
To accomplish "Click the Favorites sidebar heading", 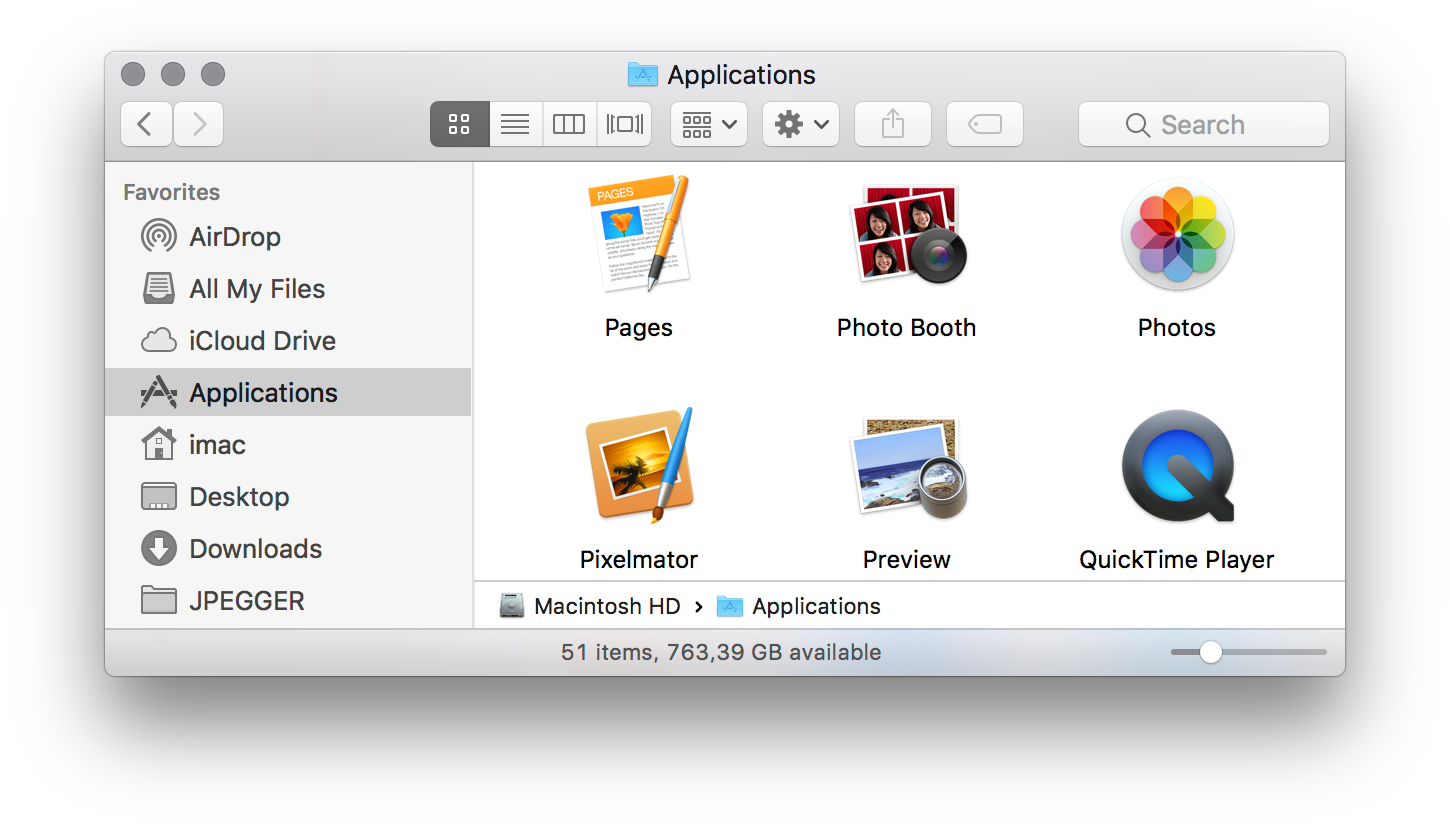I will (172, 192).
